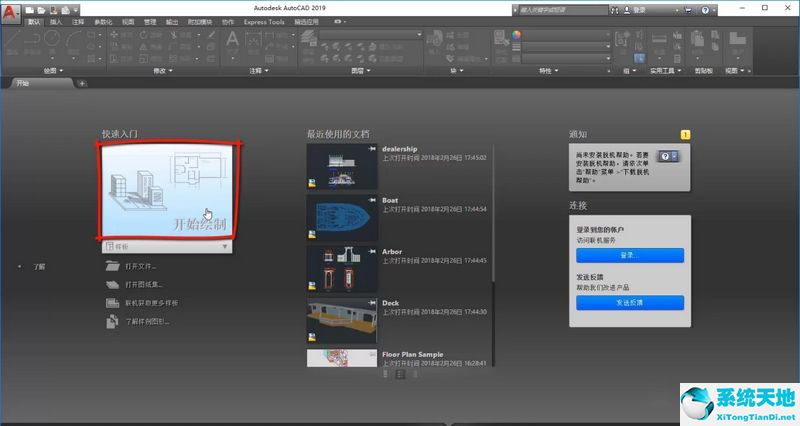Click the yellow notification count badge
800x426 pixels.
[x=685, y=135]
